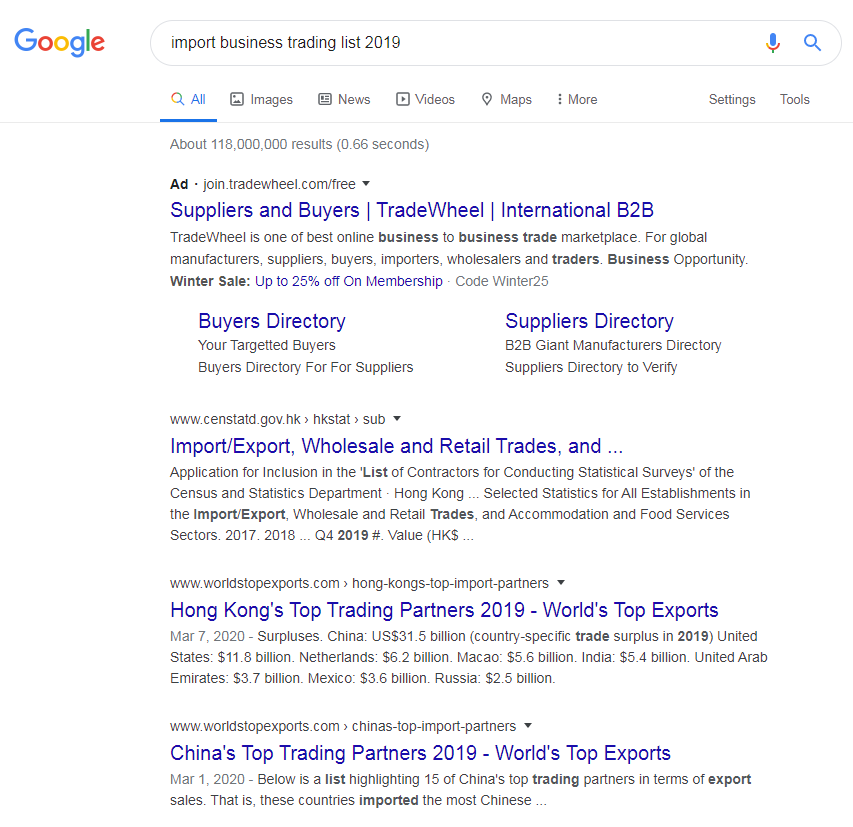Screen dimensions: 853x827
Task: Click the 'Code Winter25' promo text
Action: [x=502, y=281]
